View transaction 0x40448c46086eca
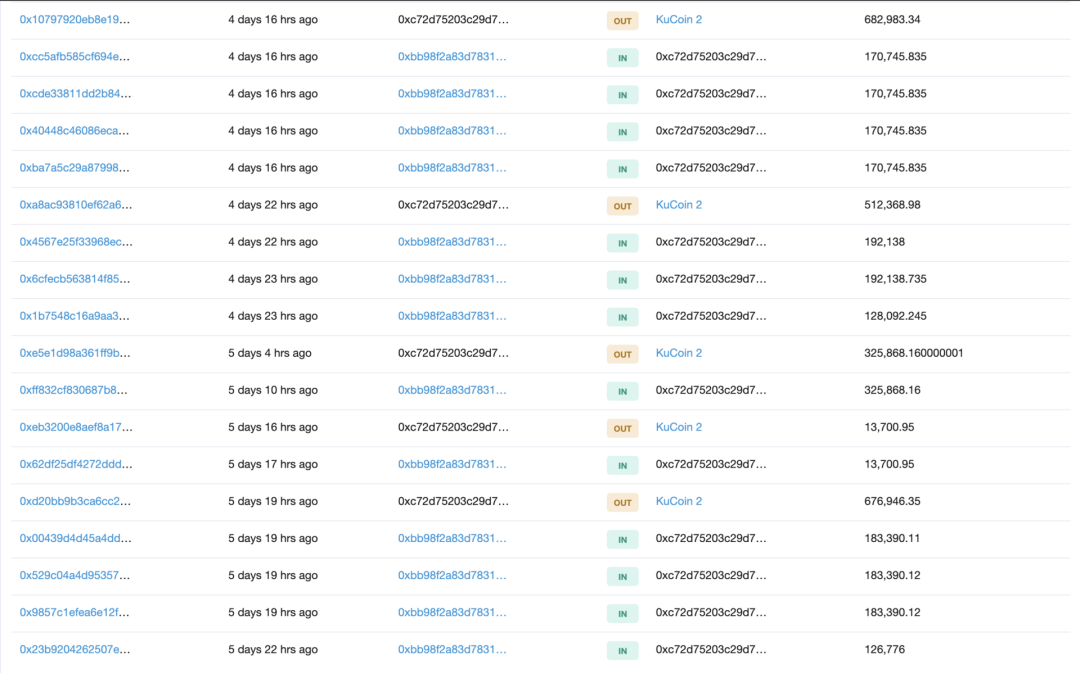This screenshot has height=673, width=1080. click(75, 131)
